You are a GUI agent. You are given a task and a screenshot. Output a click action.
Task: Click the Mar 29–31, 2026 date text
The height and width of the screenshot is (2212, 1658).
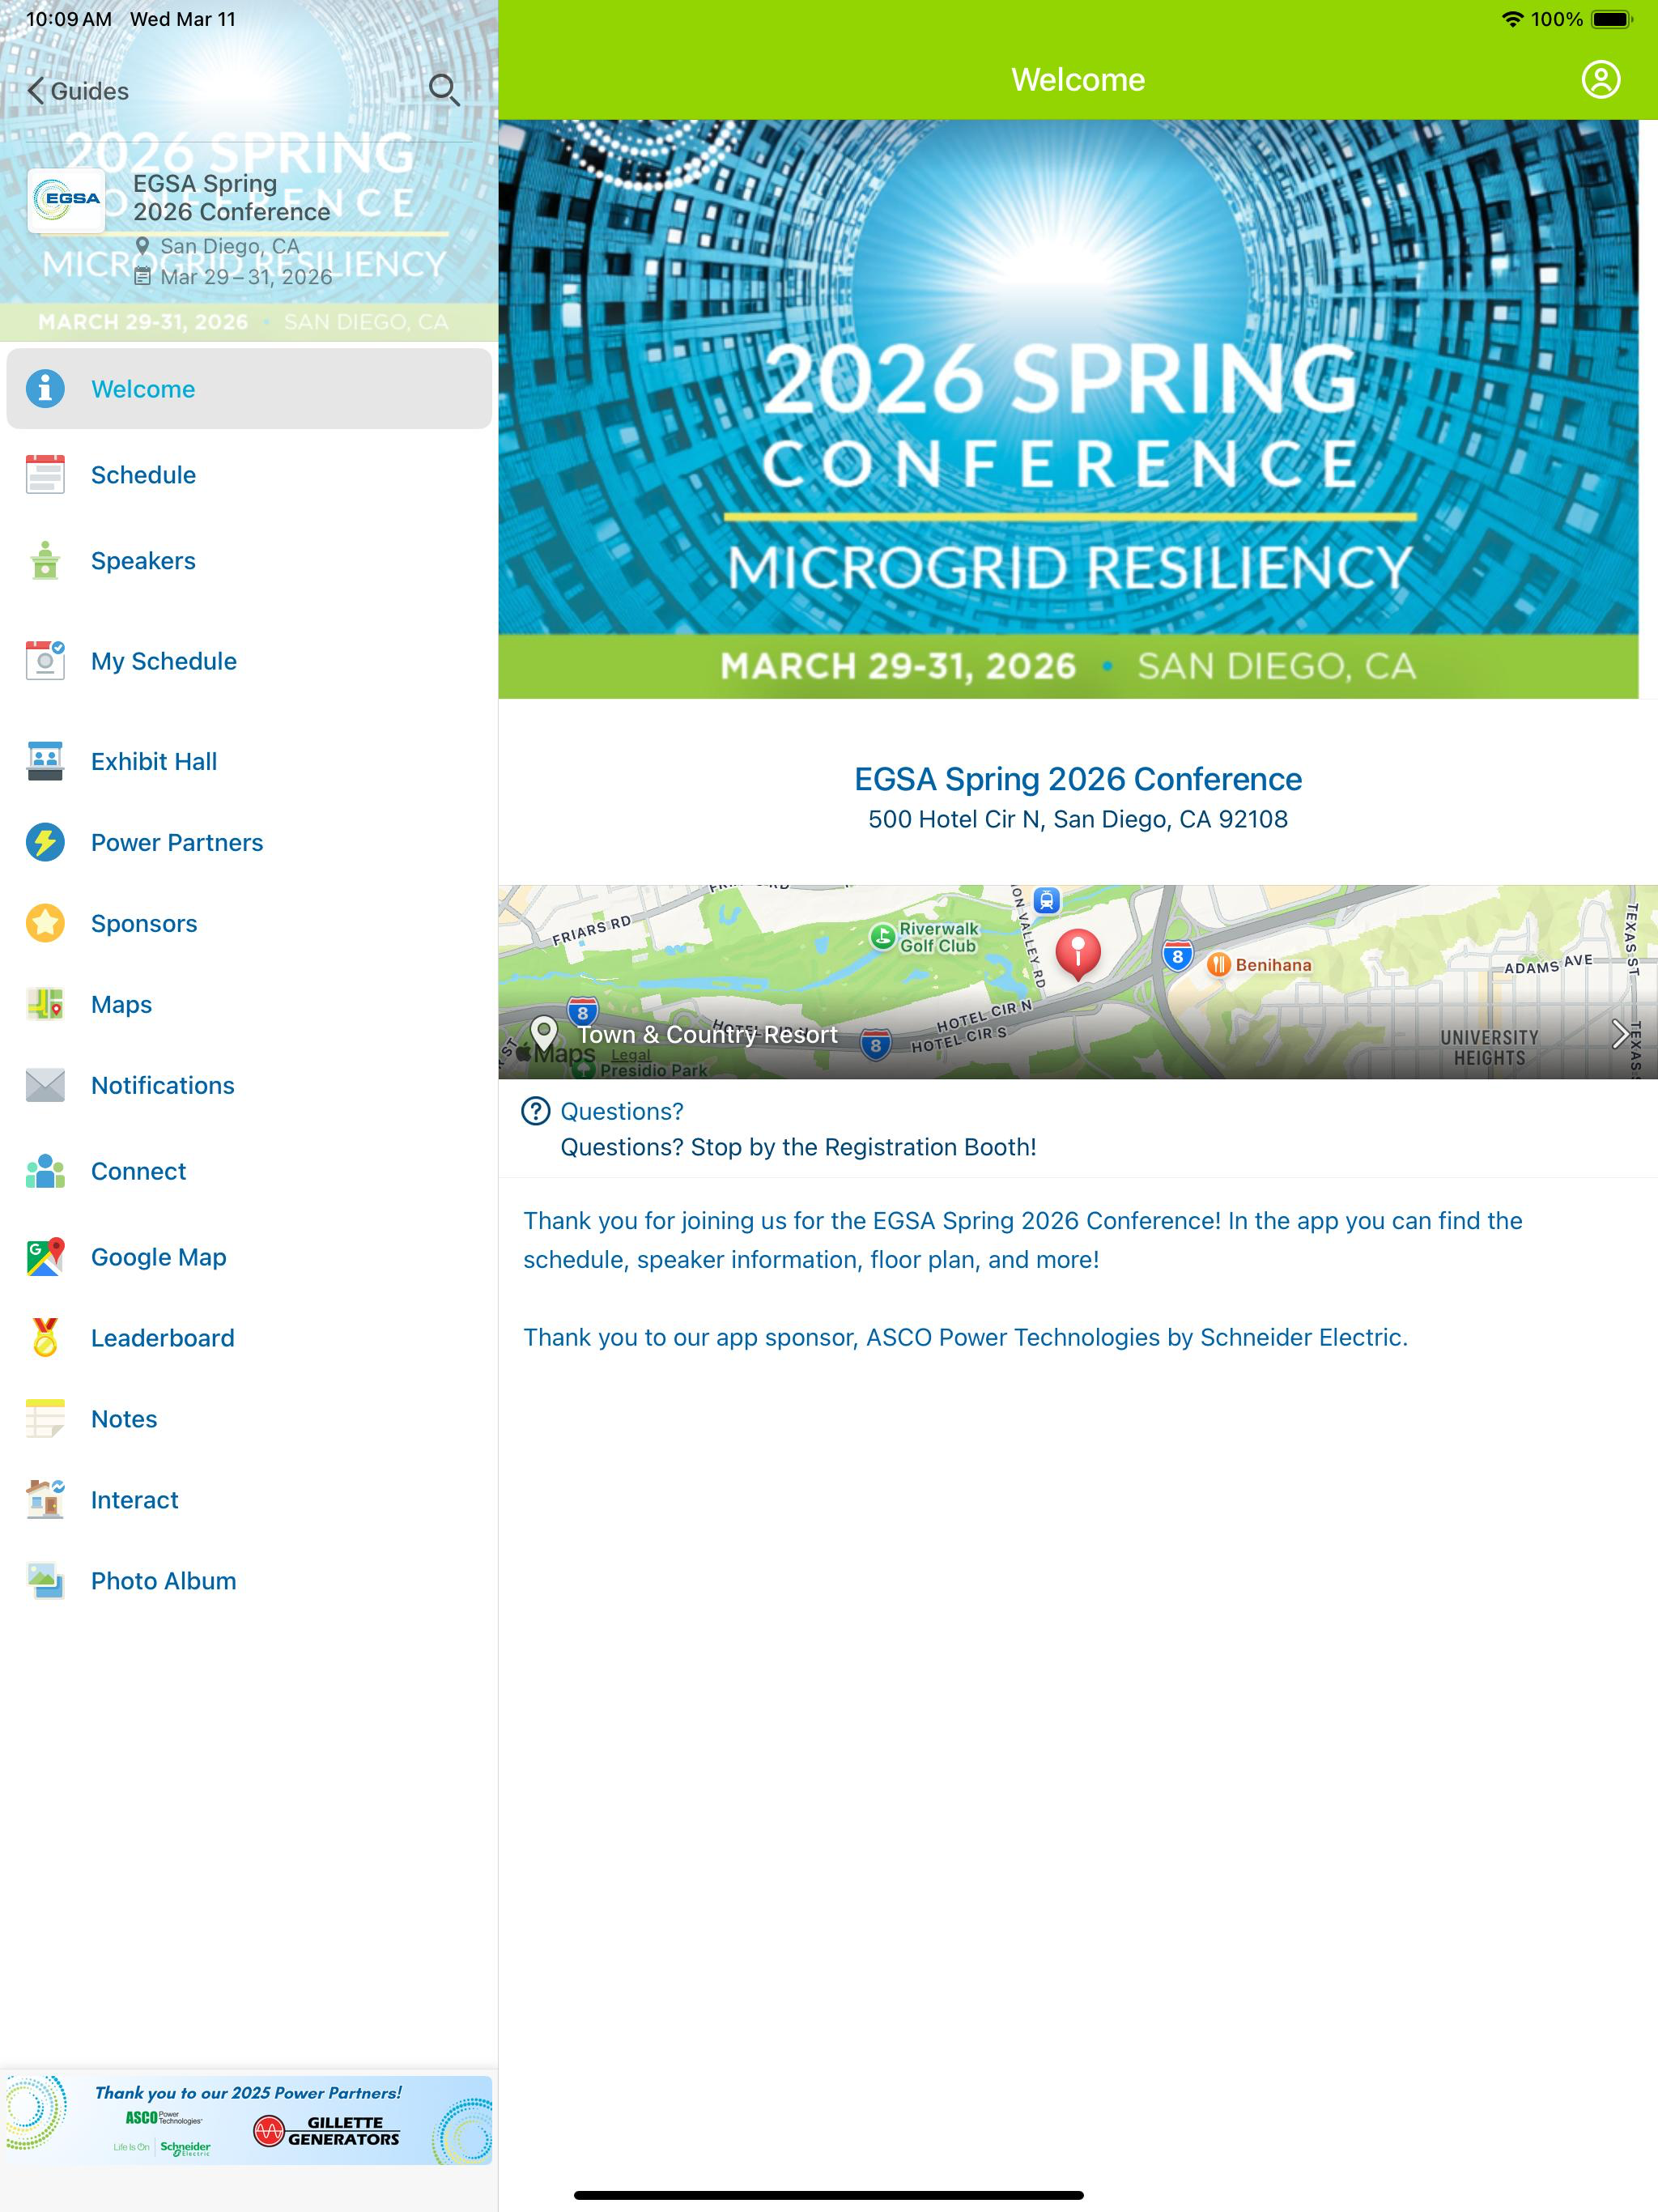(x=246, y=277)
